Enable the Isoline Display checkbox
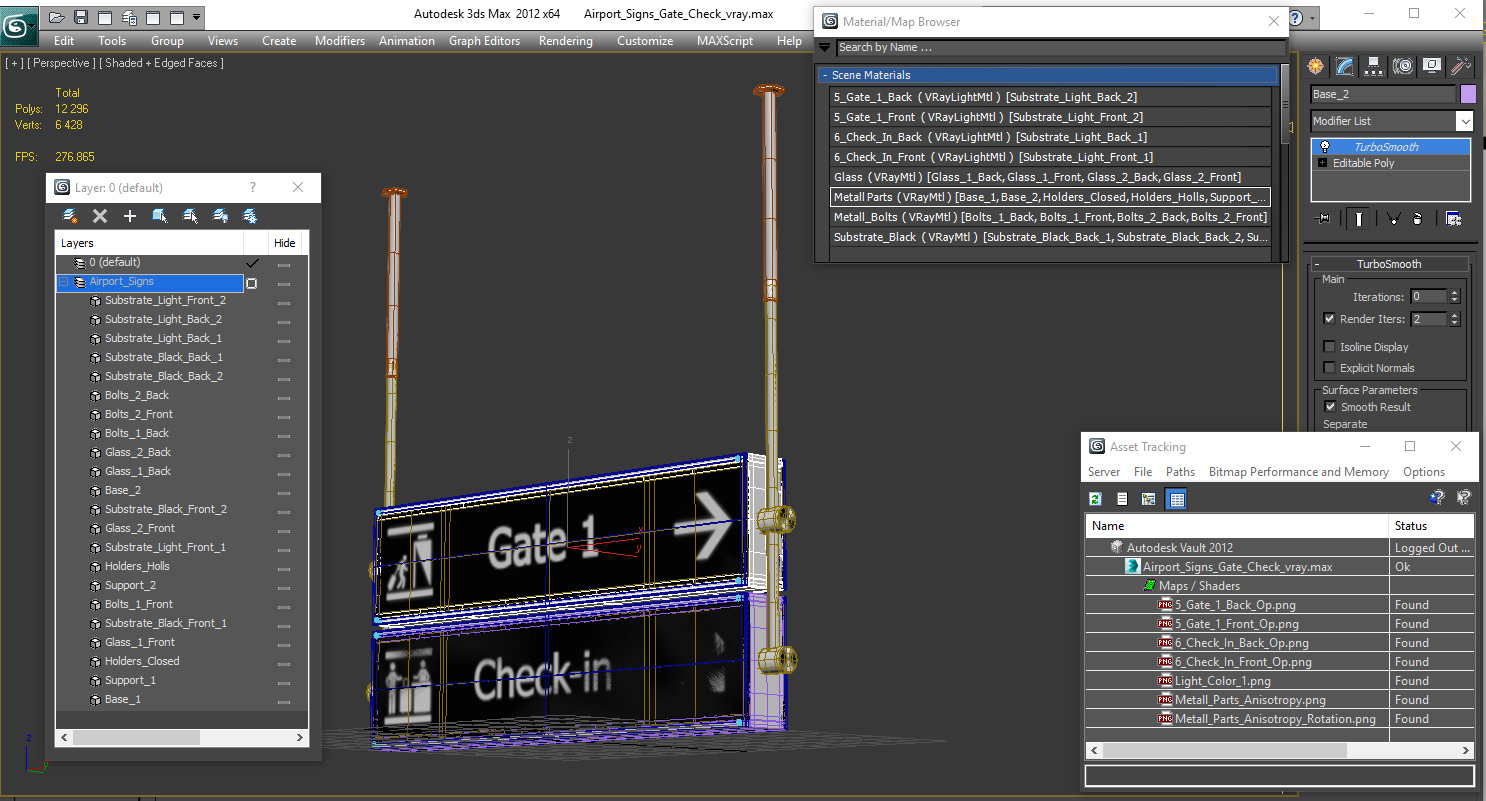The image size is (1486, 801). pyautogui.click(x=1329, y=347)
